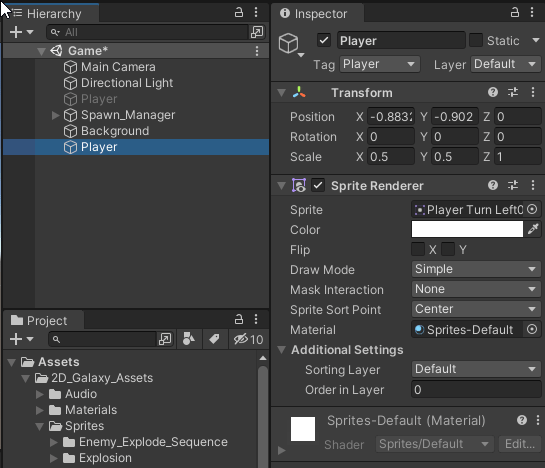Select Background object in Hierarchy
545x468 pixels.
coord(115,131)
